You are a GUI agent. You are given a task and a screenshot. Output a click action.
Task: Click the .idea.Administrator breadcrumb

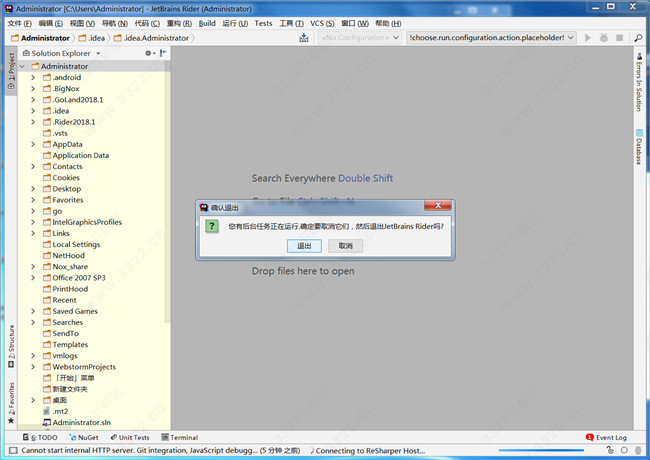click(151, 38)
